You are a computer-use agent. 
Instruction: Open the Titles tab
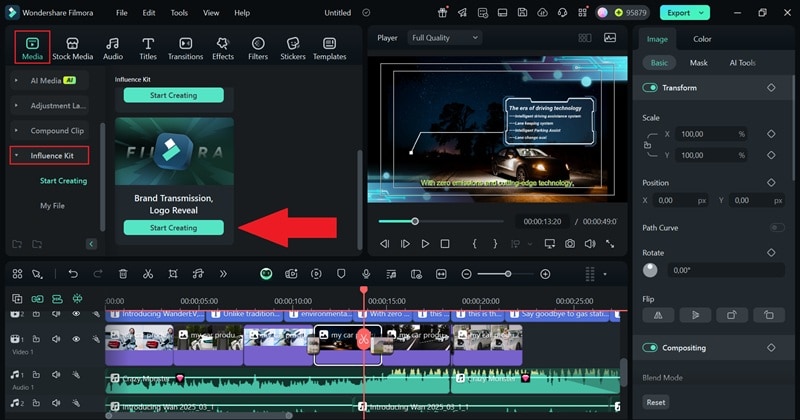click(148, 48)
